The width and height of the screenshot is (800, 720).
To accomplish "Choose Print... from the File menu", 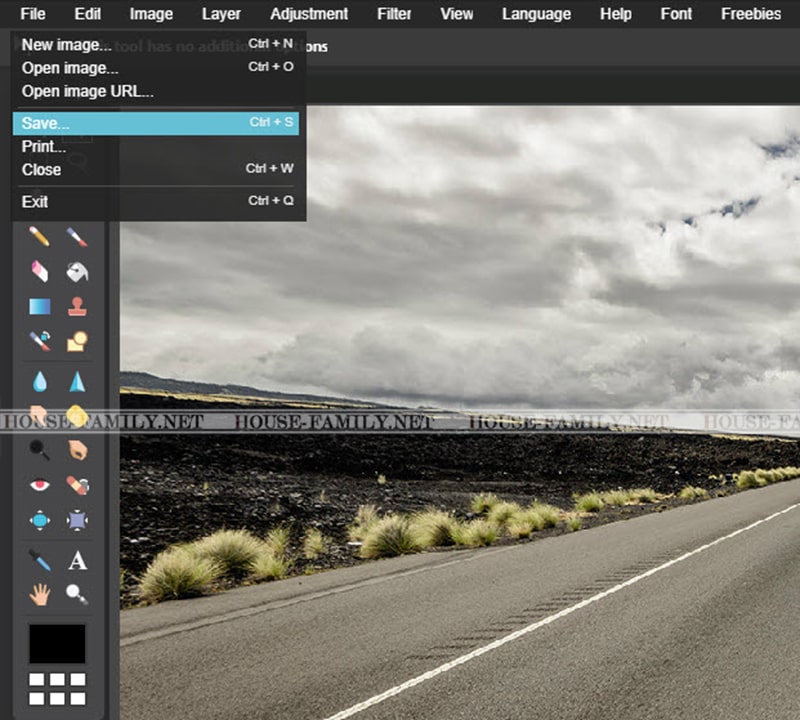I will (156, 147).
